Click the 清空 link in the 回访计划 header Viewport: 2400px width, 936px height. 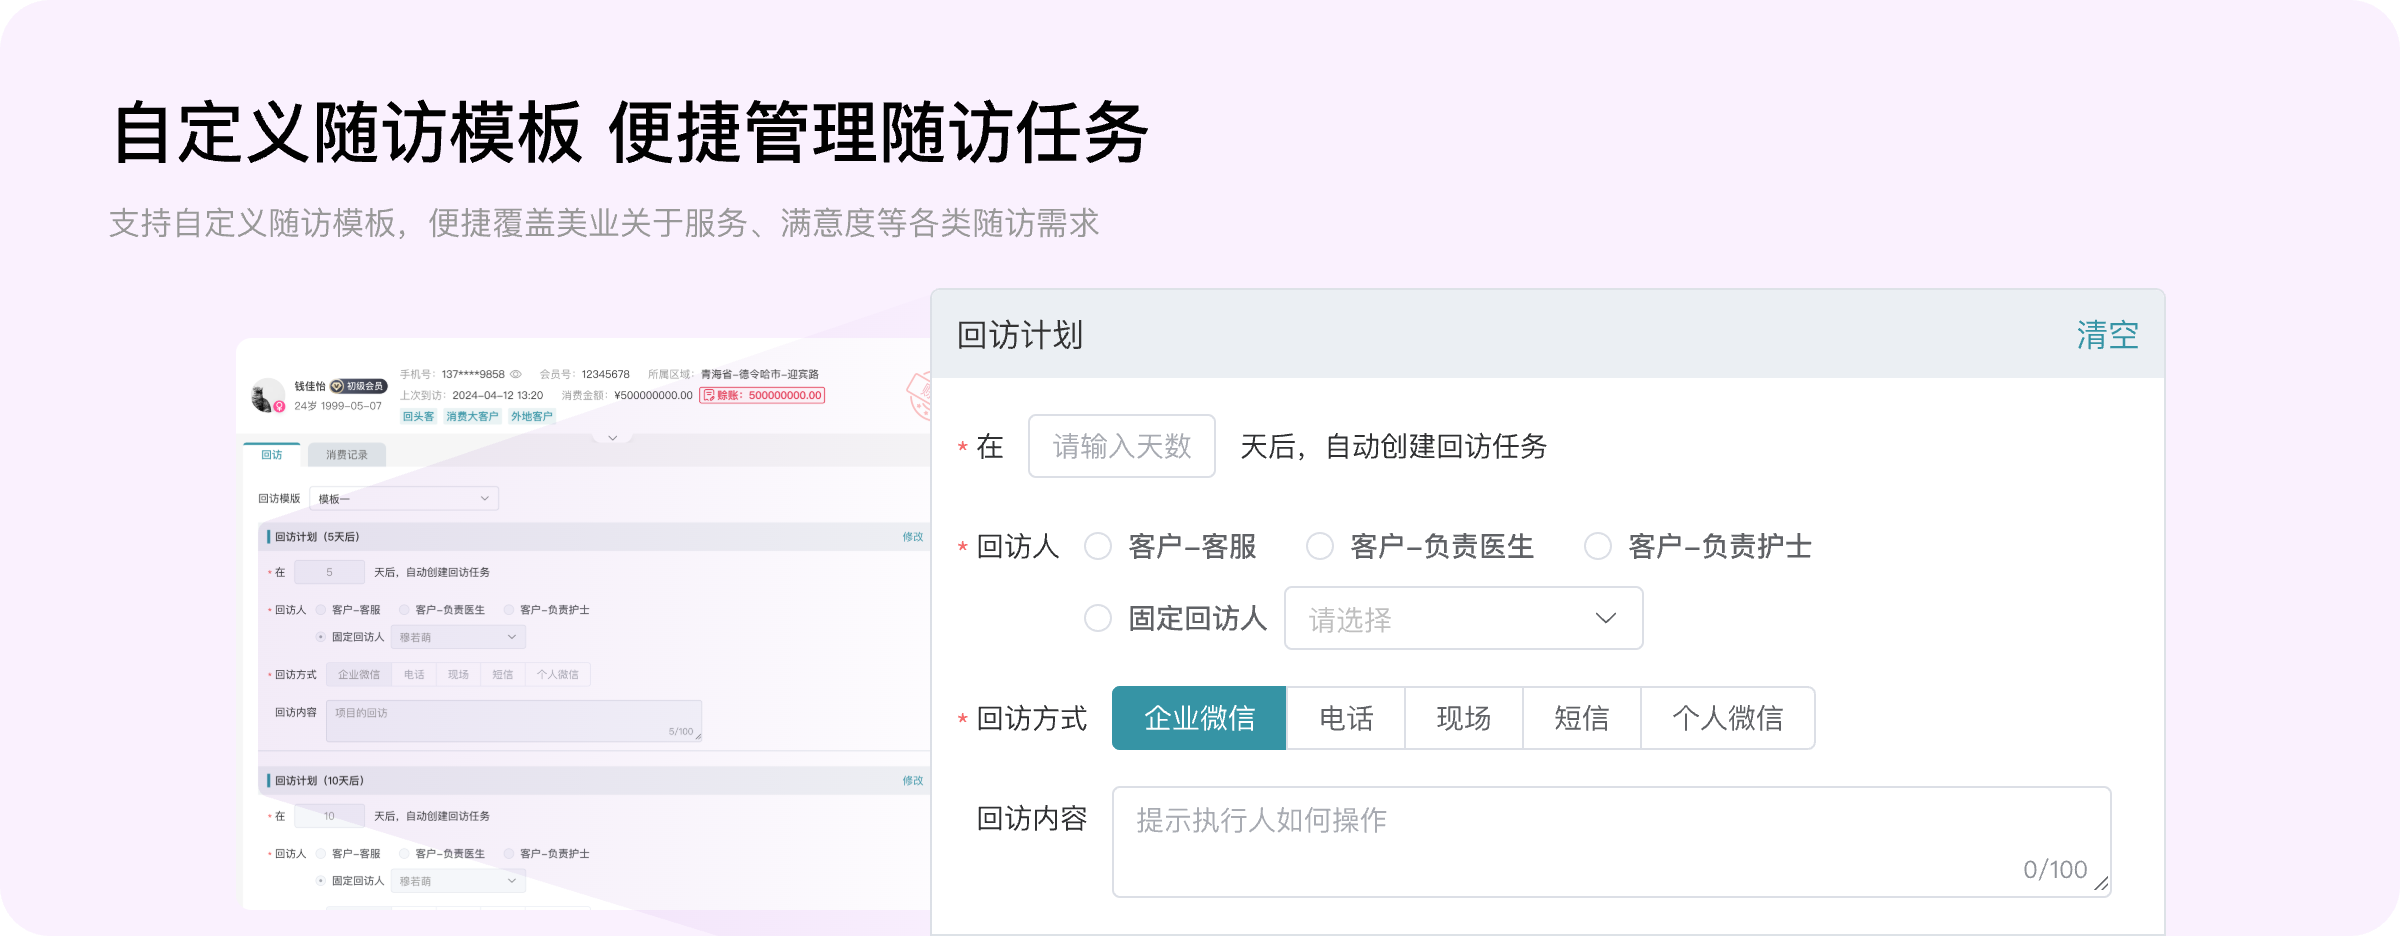[2107, 335]
